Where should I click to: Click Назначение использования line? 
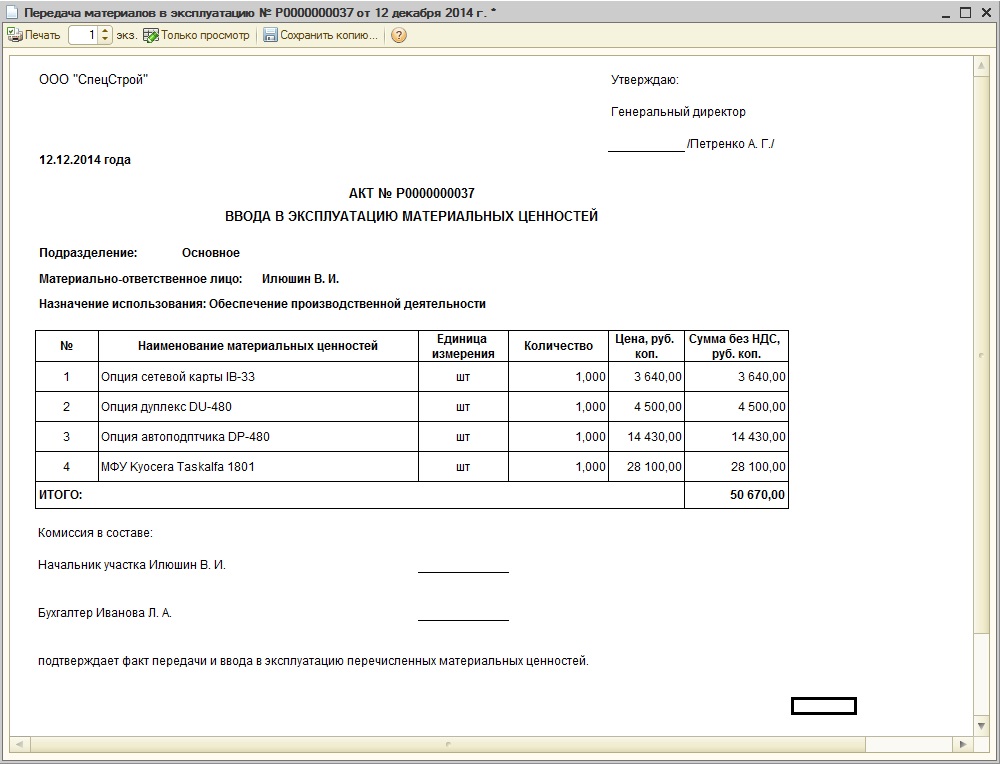(262, 304)
